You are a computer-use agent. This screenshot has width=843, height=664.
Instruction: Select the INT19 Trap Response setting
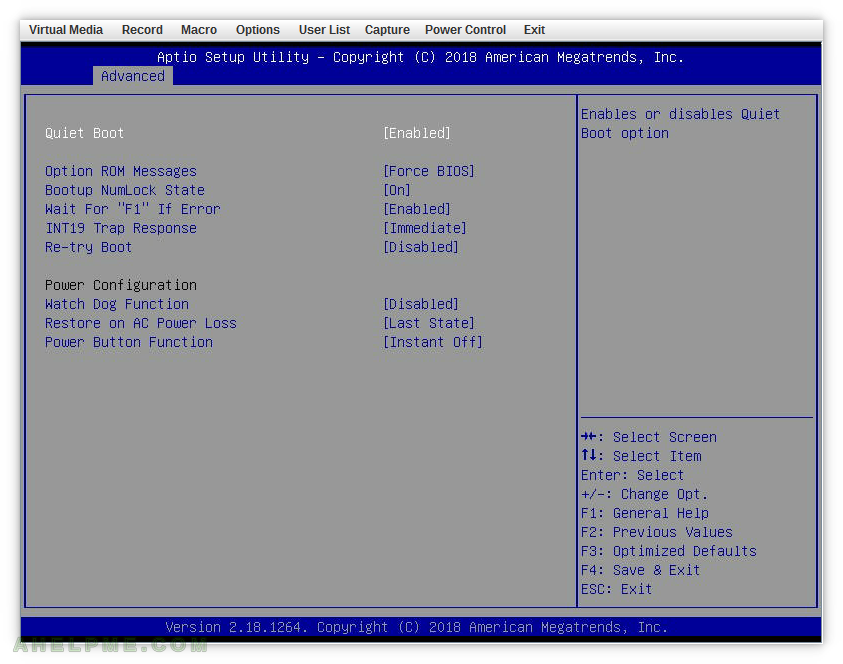(x=120, y=228)
